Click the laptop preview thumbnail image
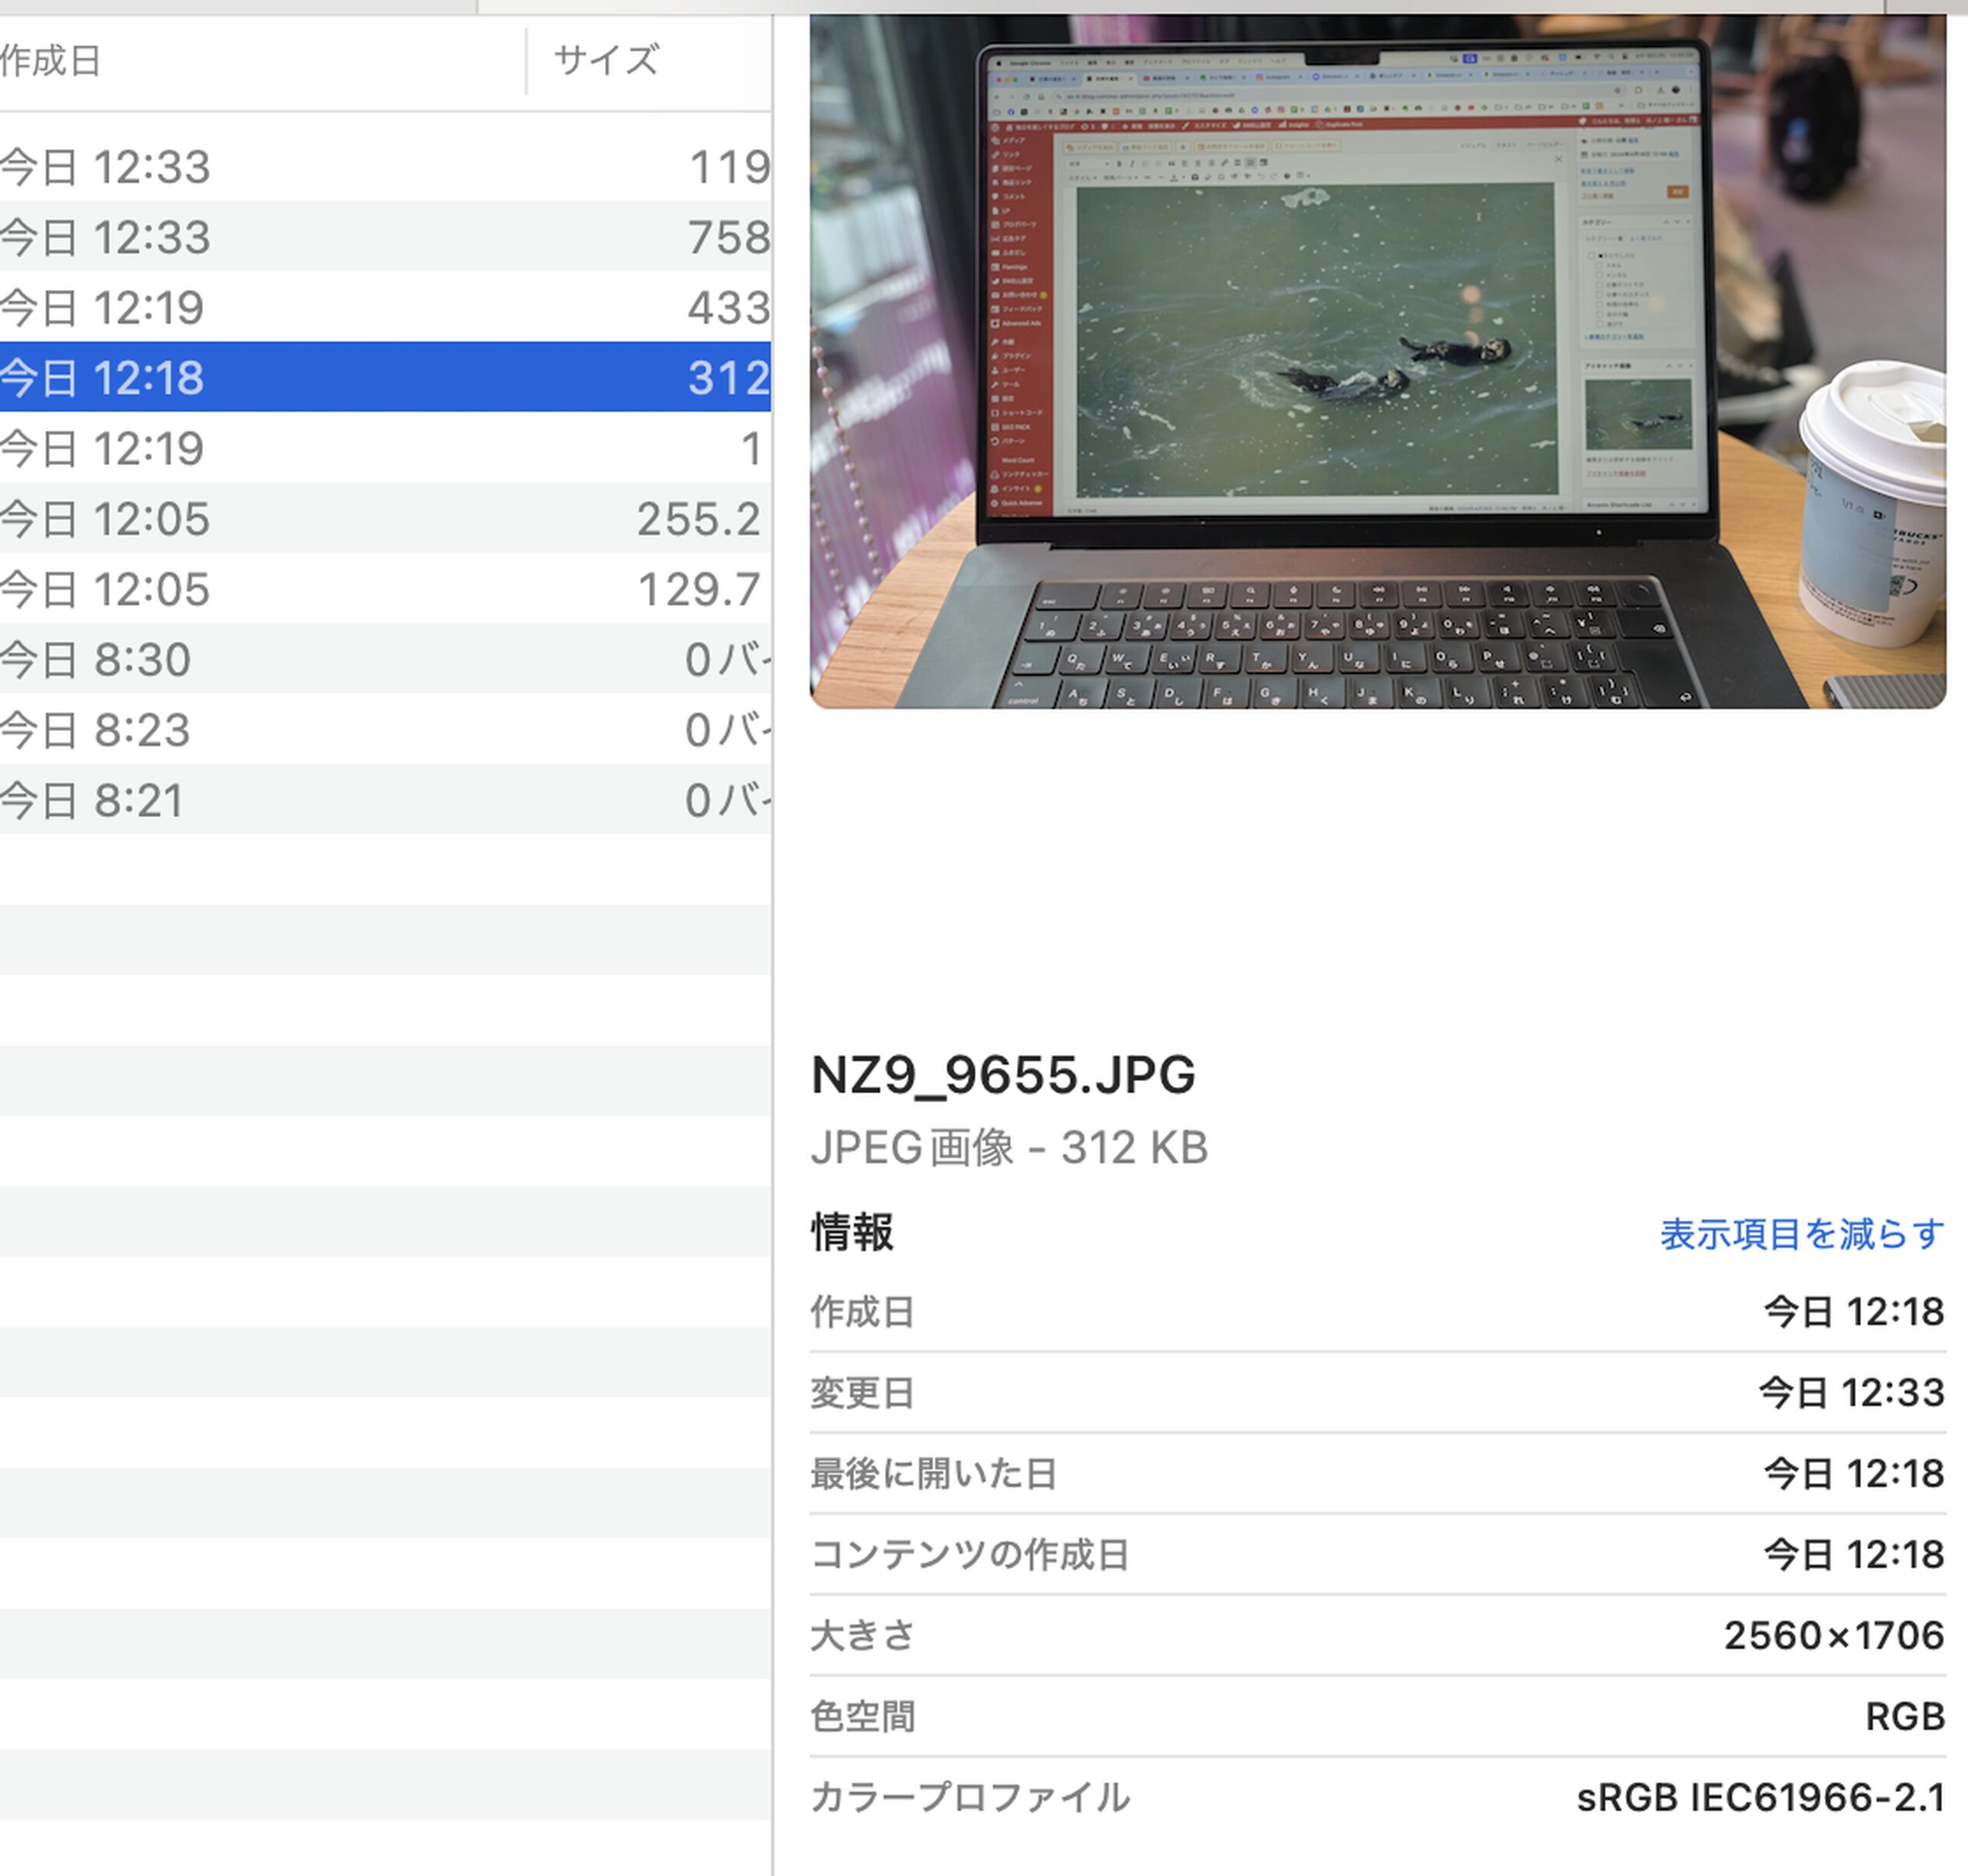 coord(1377,361)
